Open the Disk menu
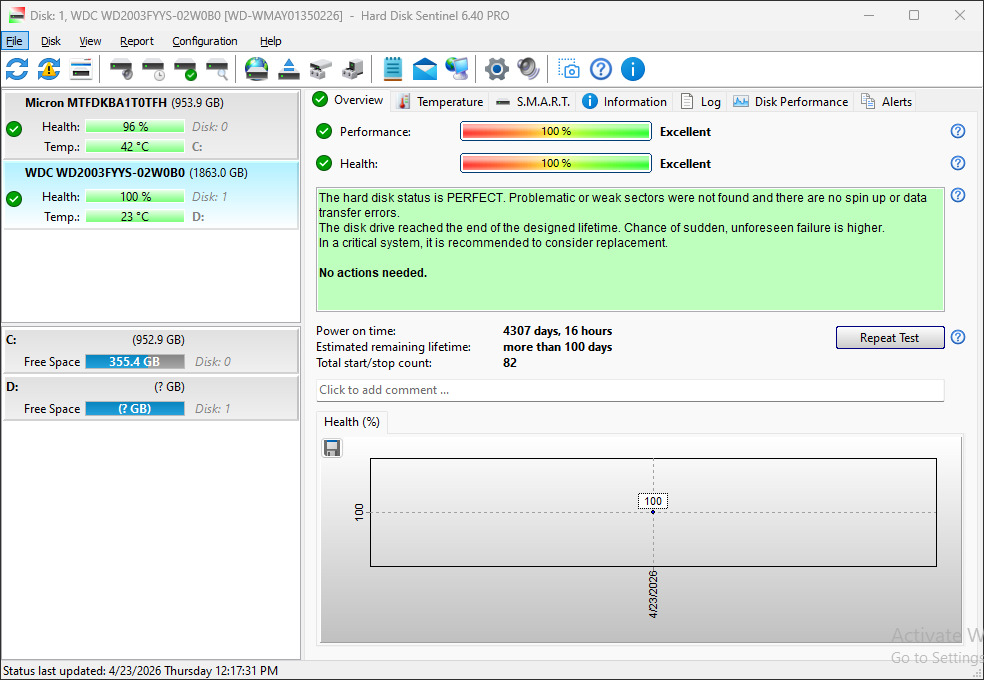Image resolution: width=984 pixels, height=680 pixels. coord(51,41)
